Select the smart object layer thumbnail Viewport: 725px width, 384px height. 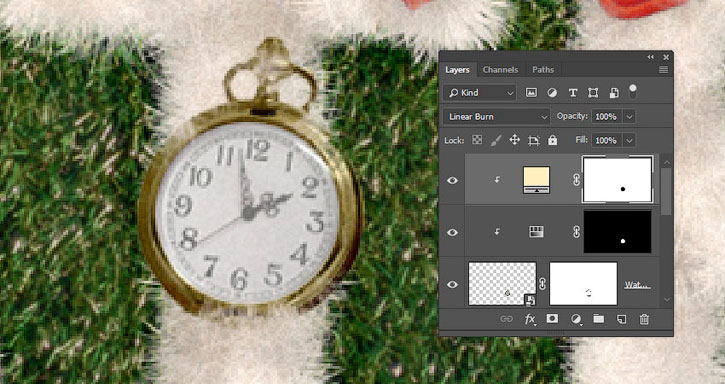[x=503, y=284]
